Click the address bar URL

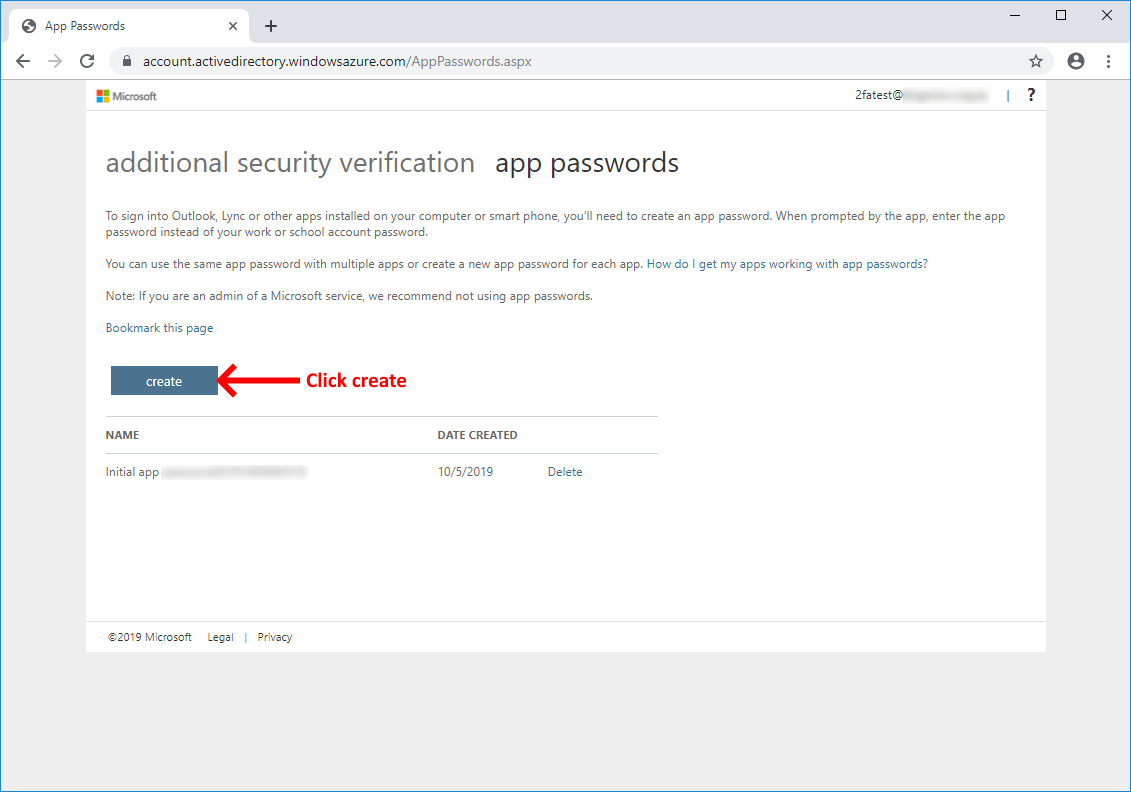coord(337,61)
